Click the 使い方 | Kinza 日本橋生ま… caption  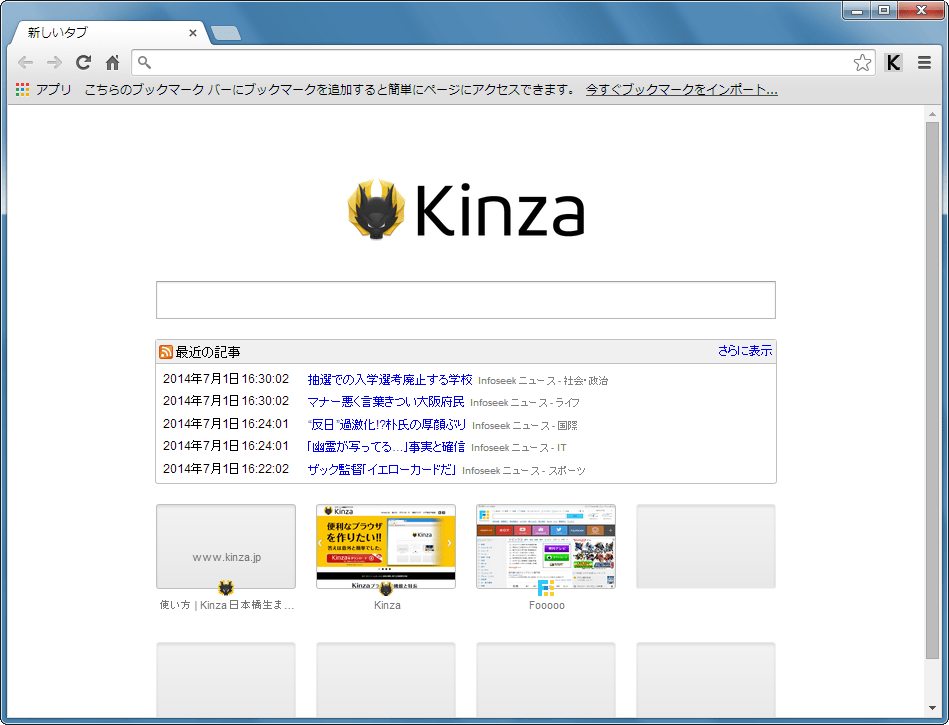pos(227,605)
